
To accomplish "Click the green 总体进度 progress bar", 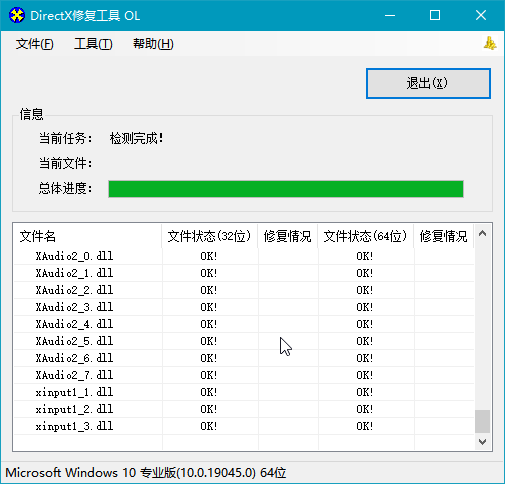I will point(286,189).
